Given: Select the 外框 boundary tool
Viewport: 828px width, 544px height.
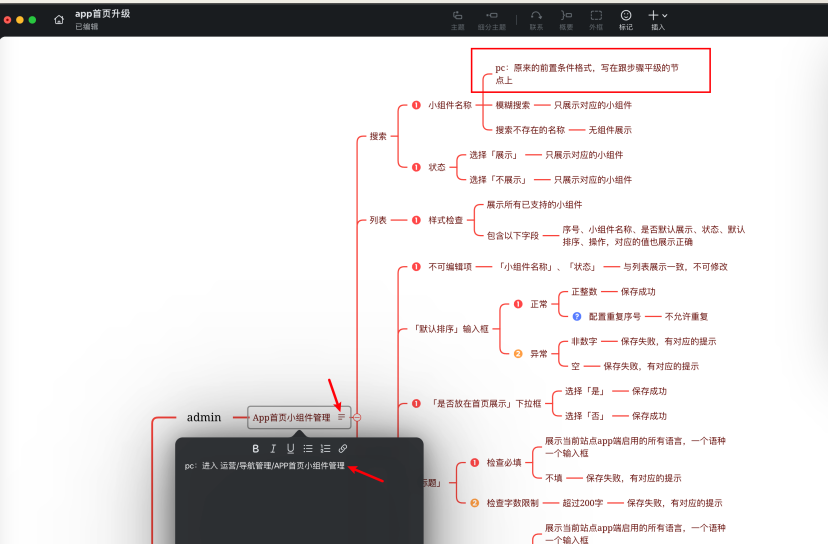Looking at the screenshot, I should pos(596,16).
